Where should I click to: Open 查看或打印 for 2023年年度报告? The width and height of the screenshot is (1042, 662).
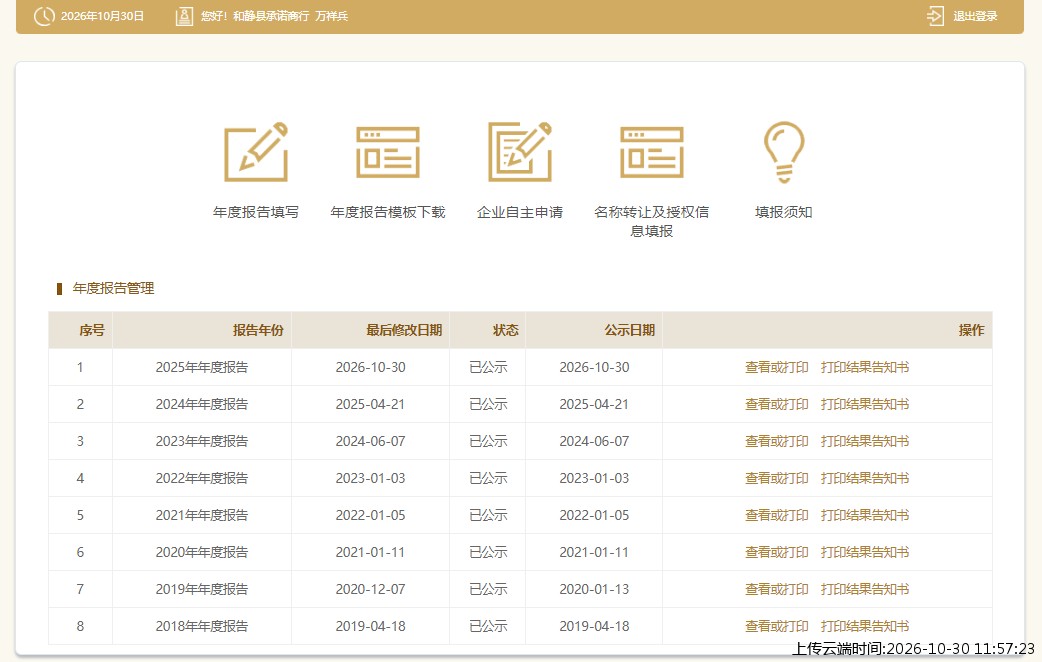click(x=776, y=441)
